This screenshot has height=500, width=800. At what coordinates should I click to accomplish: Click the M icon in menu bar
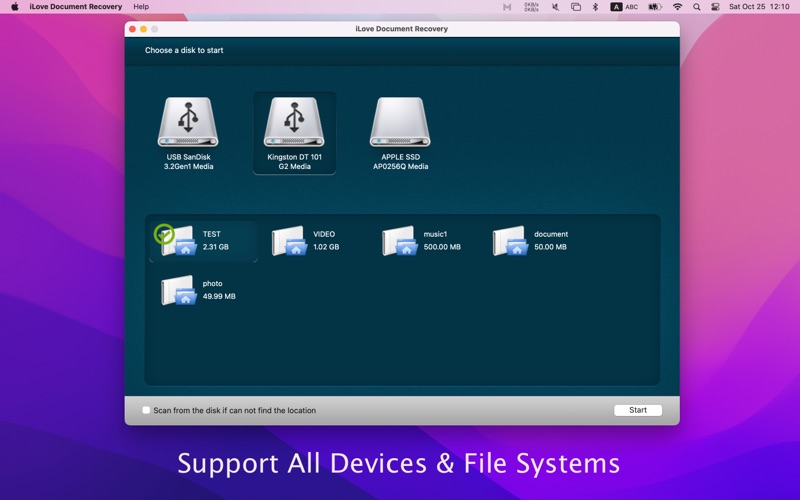507,7
